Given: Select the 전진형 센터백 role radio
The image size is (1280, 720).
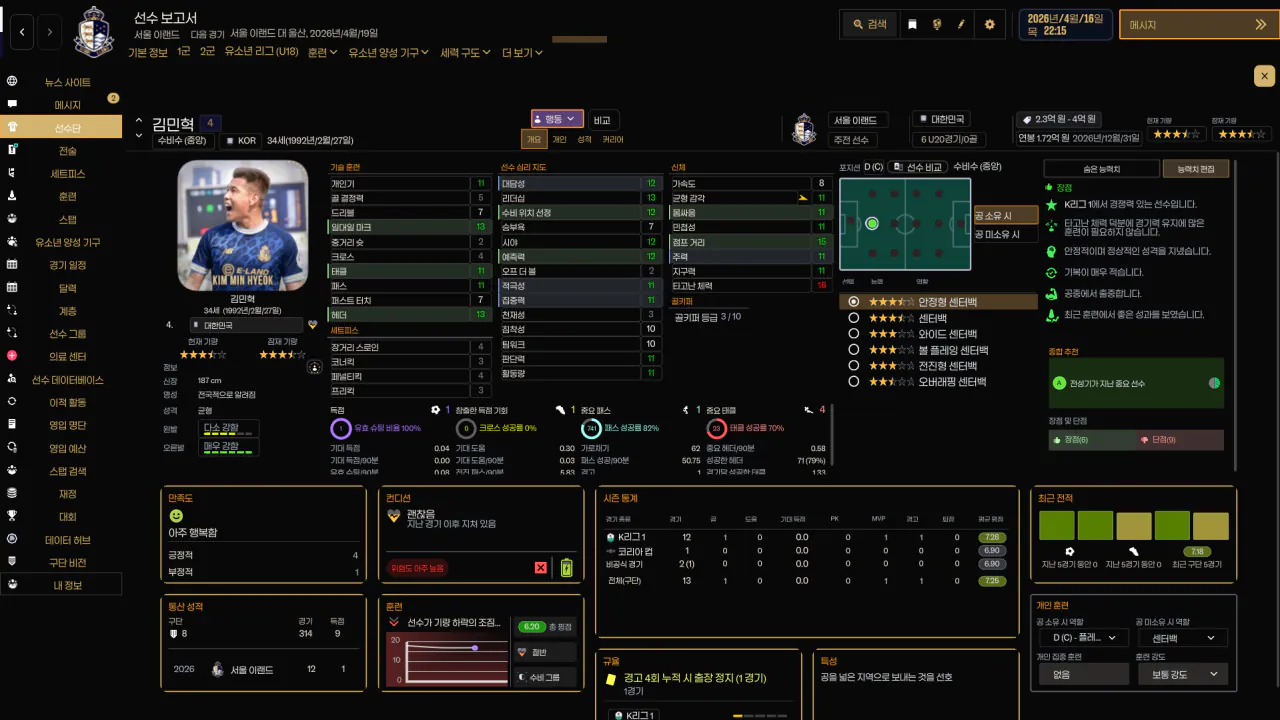Looking at the screenshot, I should (853, 366).
